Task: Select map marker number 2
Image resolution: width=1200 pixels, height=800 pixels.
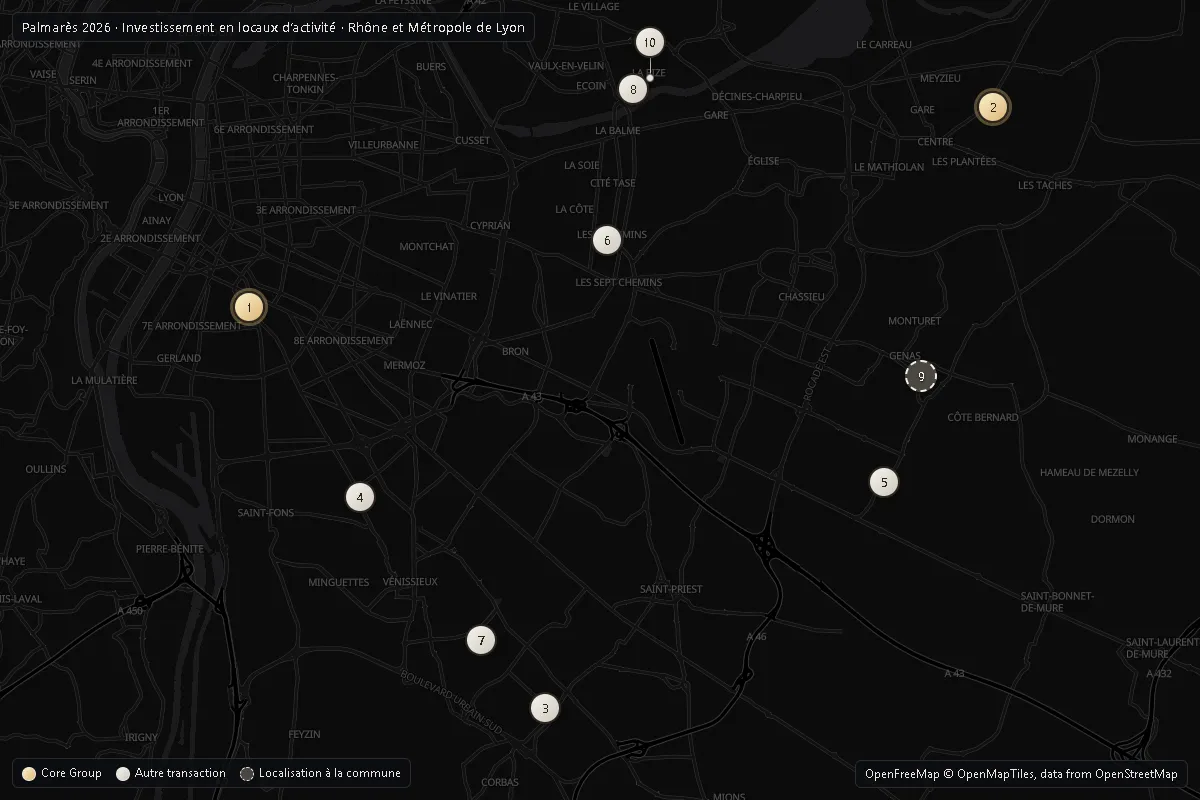Action: [x=993, y=108]
